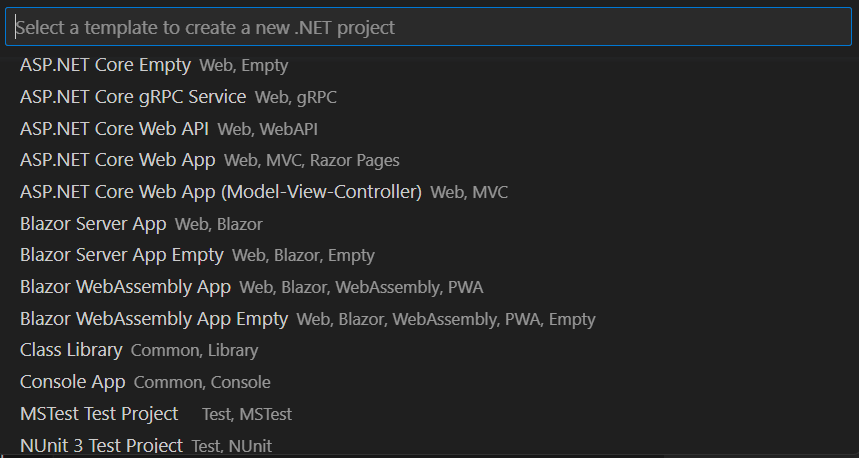Click the 'Web, WebAPI' tag description
Viewport: 859px width, 458px height.
(267, 130)
